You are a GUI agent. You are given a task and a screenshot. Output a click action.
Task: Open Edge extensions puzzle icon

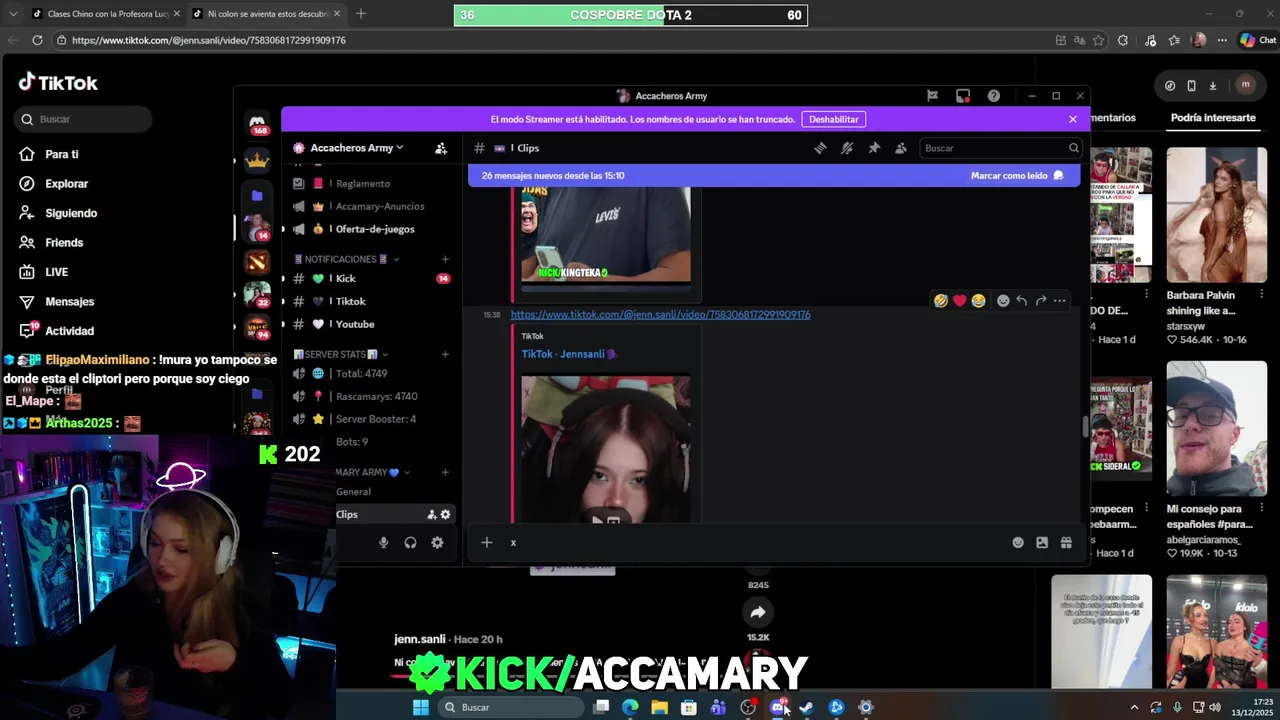(1123, 40)
